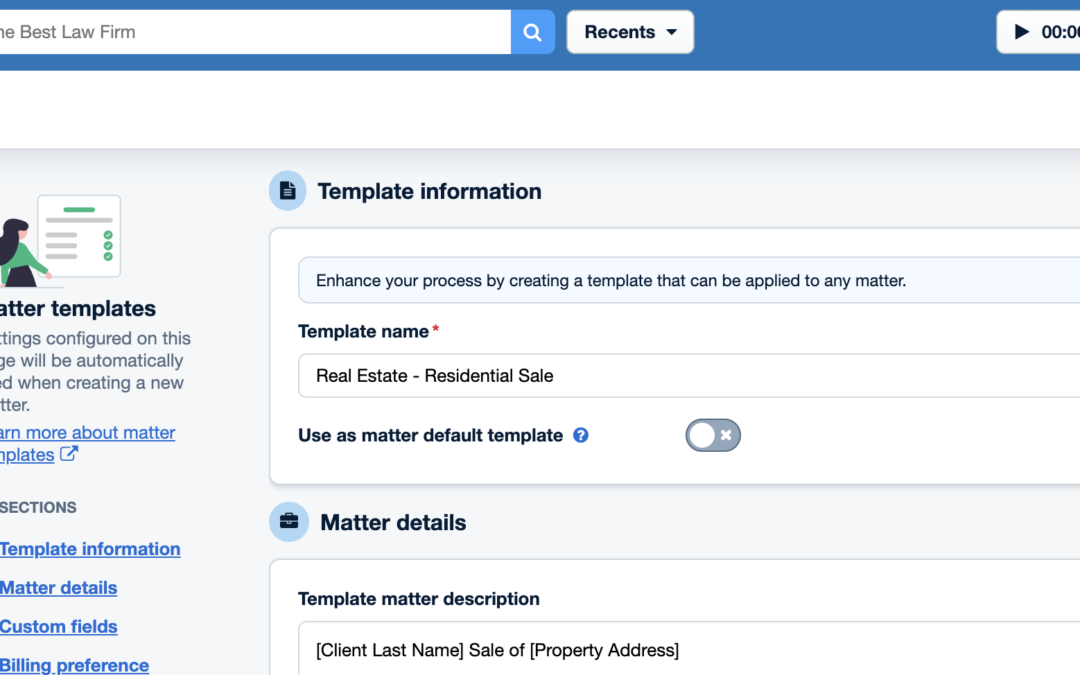Click the search magnifying glass icon

(x=532, y=31)
